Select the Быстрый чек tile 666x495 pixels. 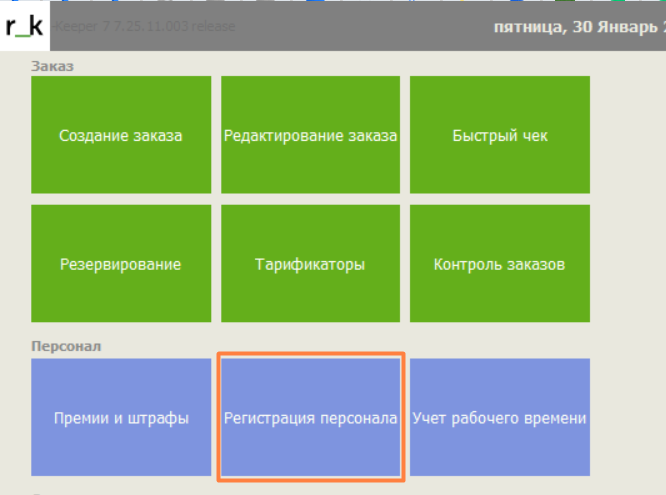(500, 135)
